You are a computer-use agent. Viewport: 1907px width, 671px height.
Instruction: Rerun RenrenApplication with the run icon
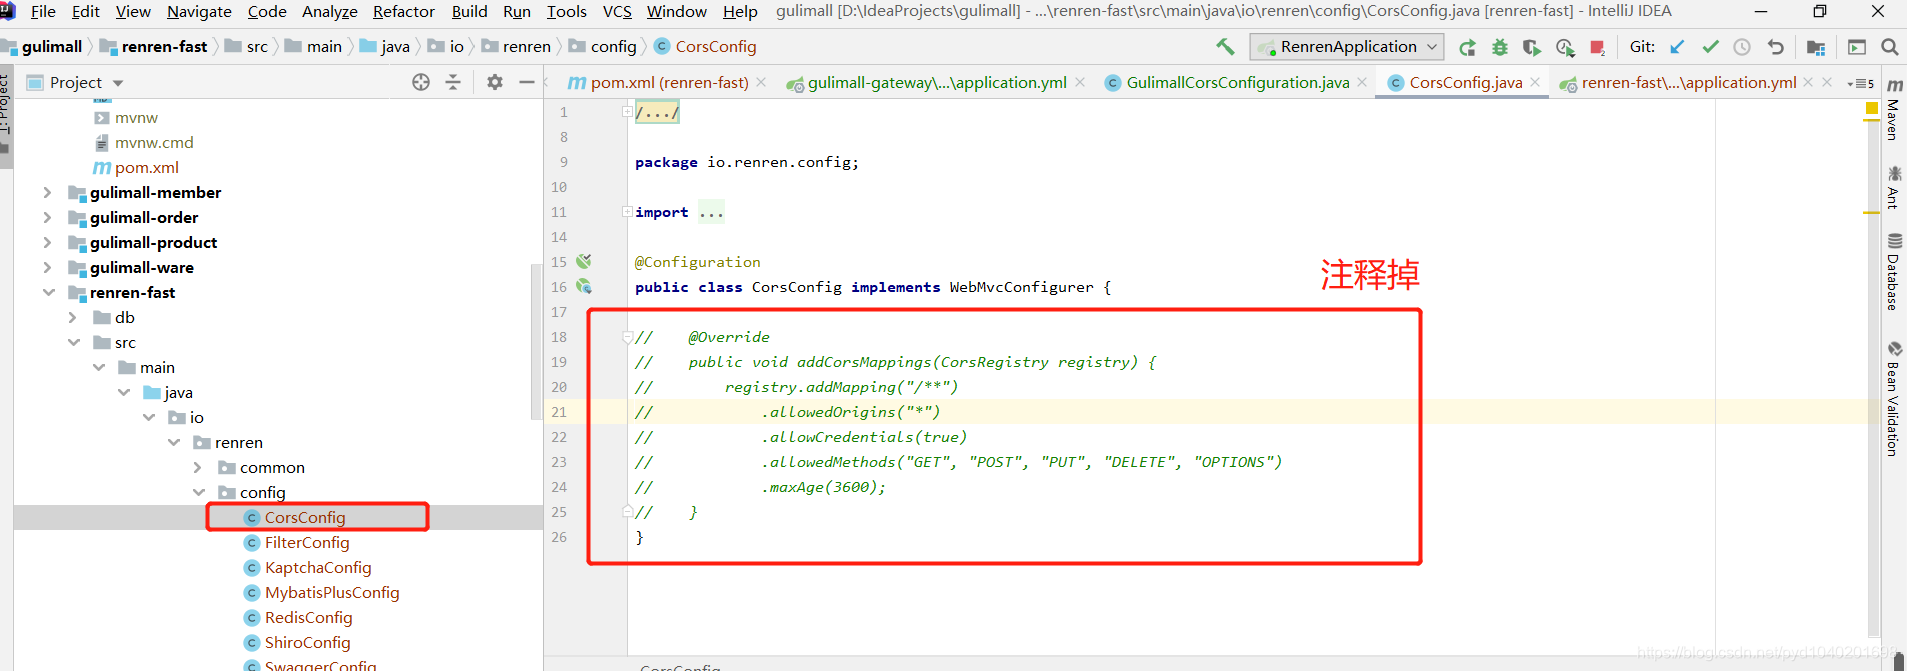point(1467,47)
